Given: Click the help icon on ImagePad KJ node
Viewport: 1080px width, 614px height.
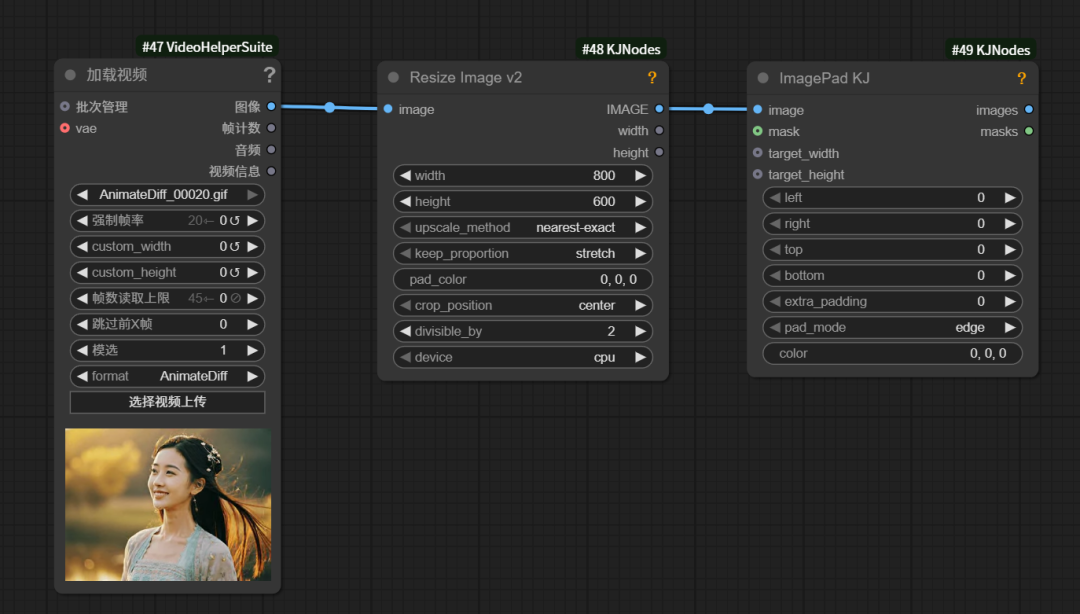Looking at the screenshot, I should click(1021, 77).
